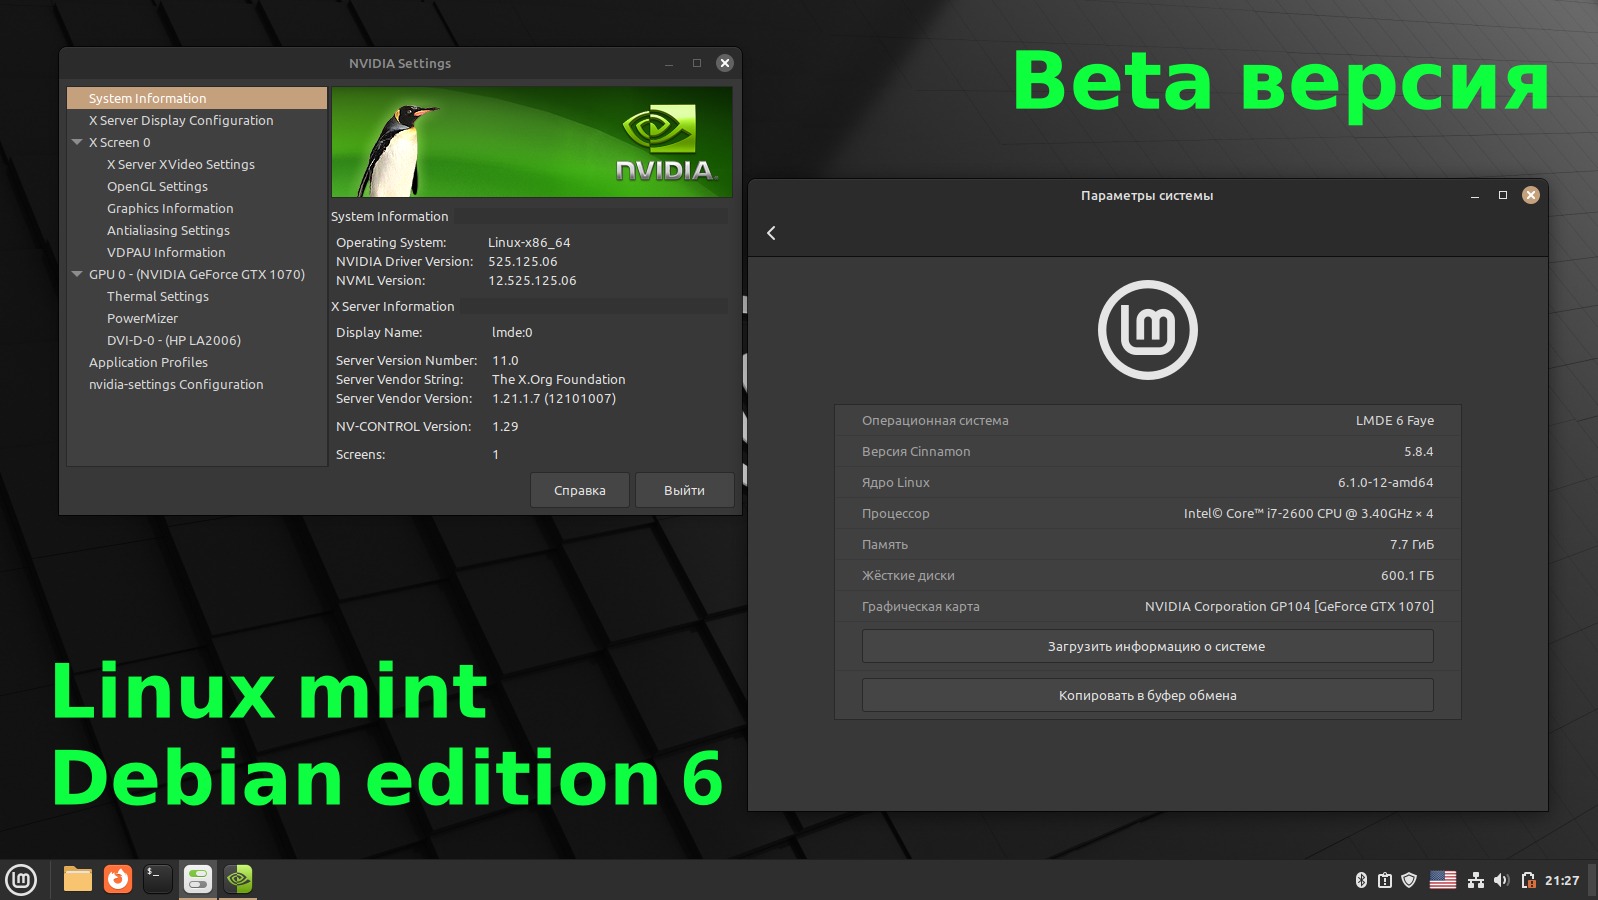Click the clock showing 21:27
Screen dimensions: 1598x900
pos(1562,880)
